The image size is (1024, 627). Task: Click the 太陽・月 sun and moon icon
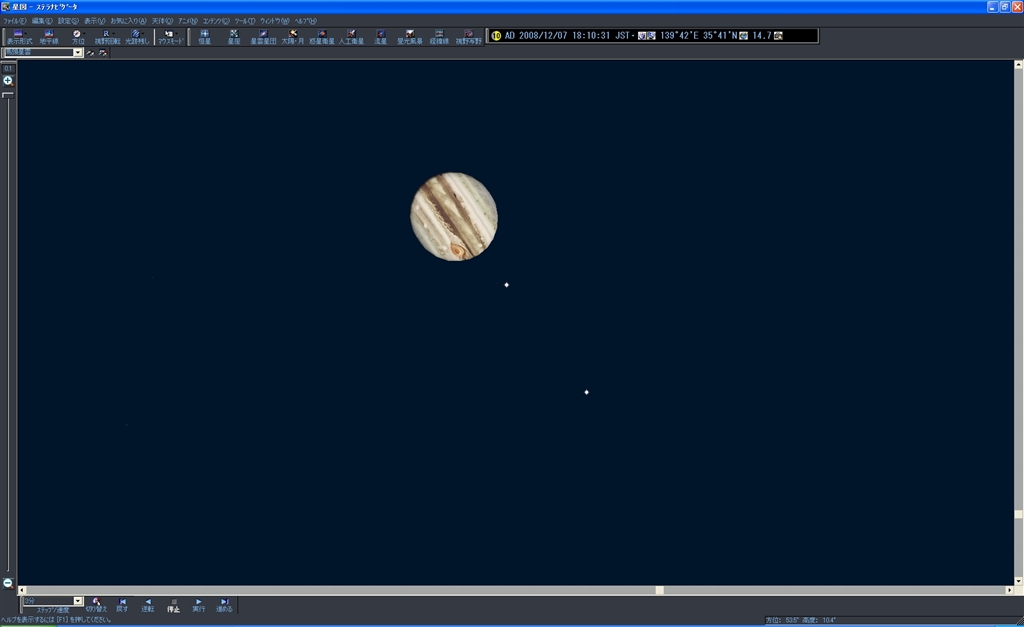pyautogui.click(x=293, y=36)
